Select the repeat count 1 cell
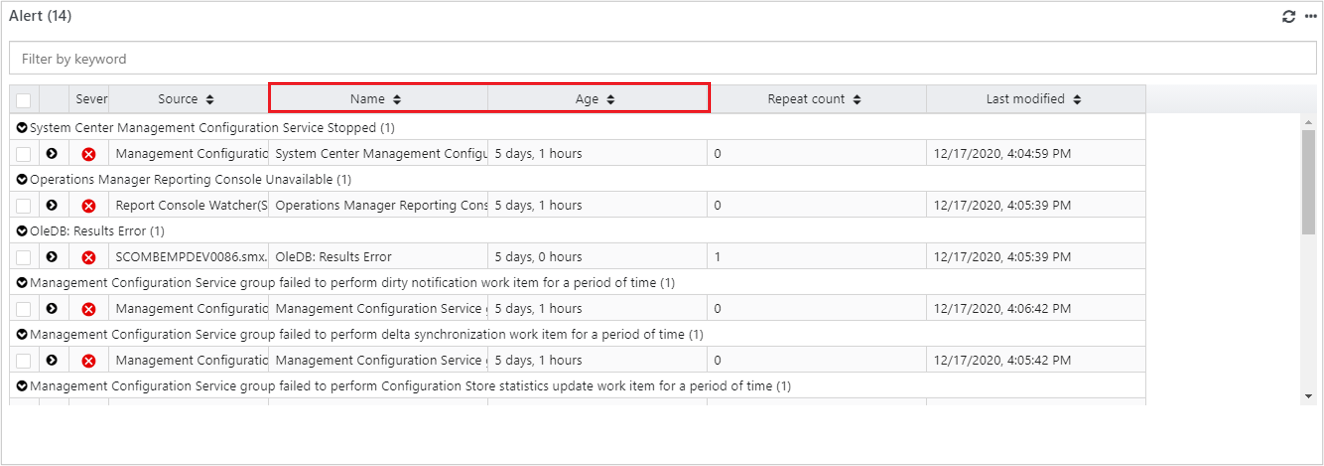Viewport: 1324px width, 466px height. pos(817,257)
